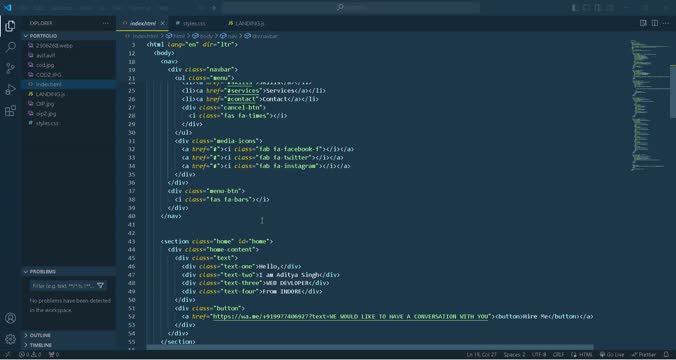Screen dimensions: 676x360
Task: Open COD2.JPG in the file explorer
Action: 69,75
